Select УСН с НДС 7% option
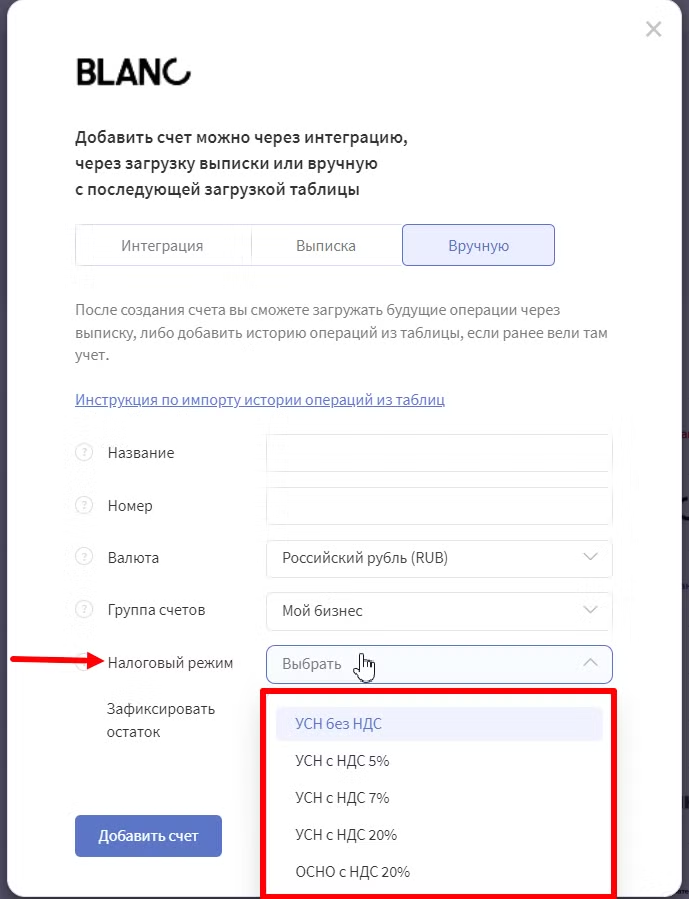Viewport: 689px width, 899px height. pyautogui.click(x=439, y=798)
